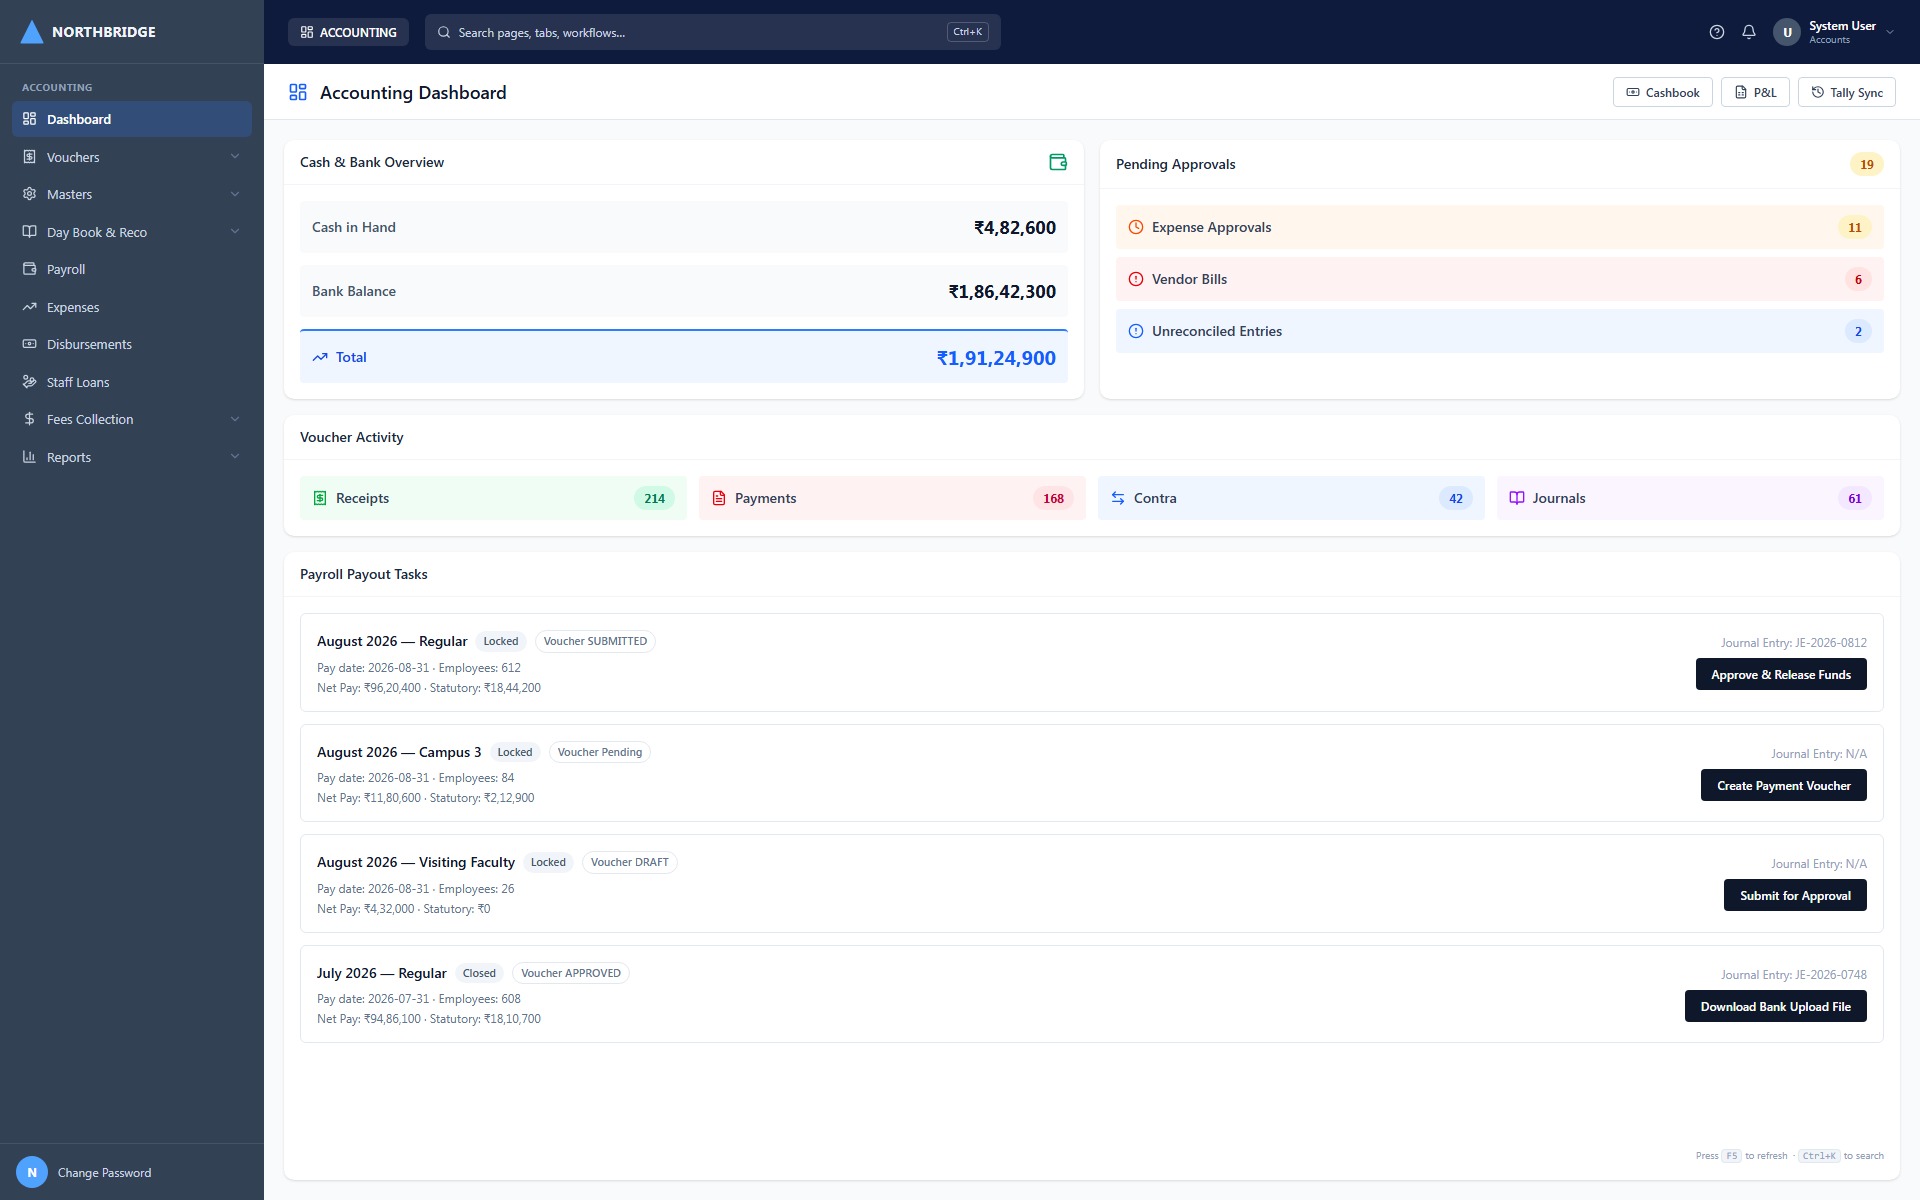The height and width of the screenshot is (1200, 1920).
Task: Click the Journals book icon
Action: pos(1517,498)
